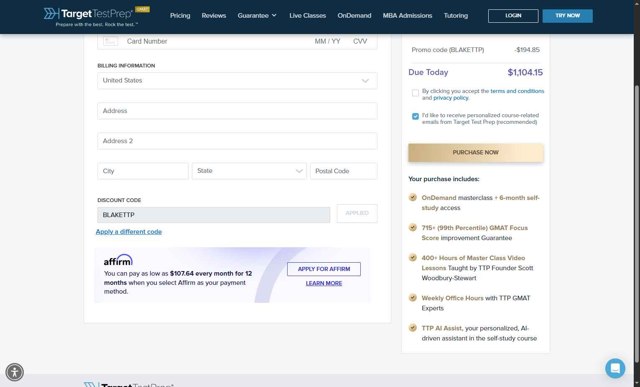Click the credit card icon in card field

tap(110, 41)
